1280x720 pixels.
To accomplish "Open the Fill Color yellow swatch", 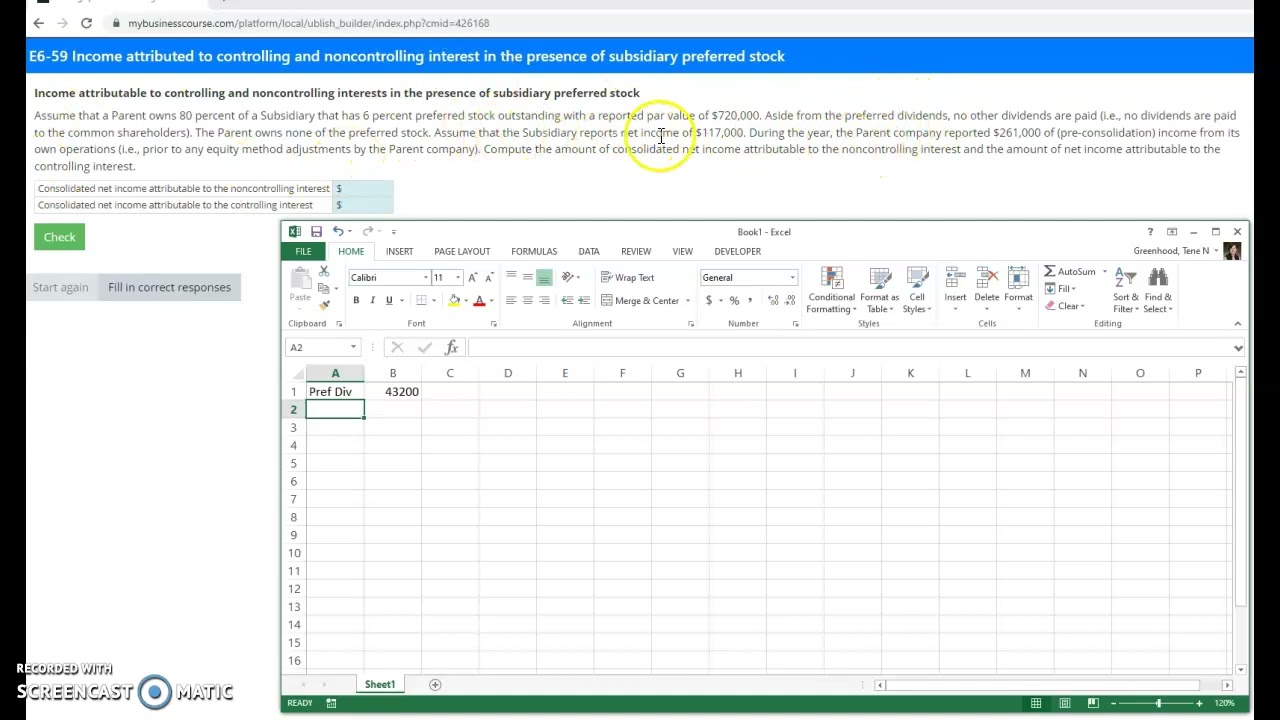I will click(x=454, y=300).
